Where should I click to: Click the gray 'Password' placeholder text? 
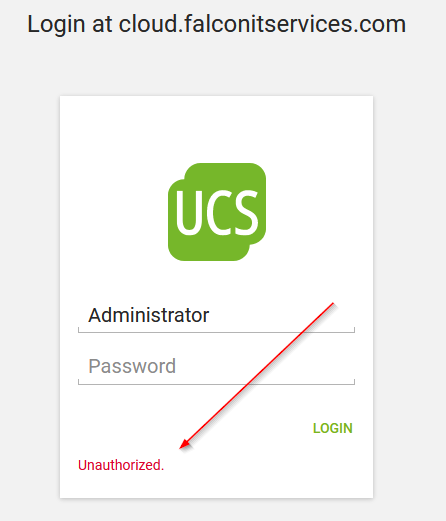(x=132, y=366)
